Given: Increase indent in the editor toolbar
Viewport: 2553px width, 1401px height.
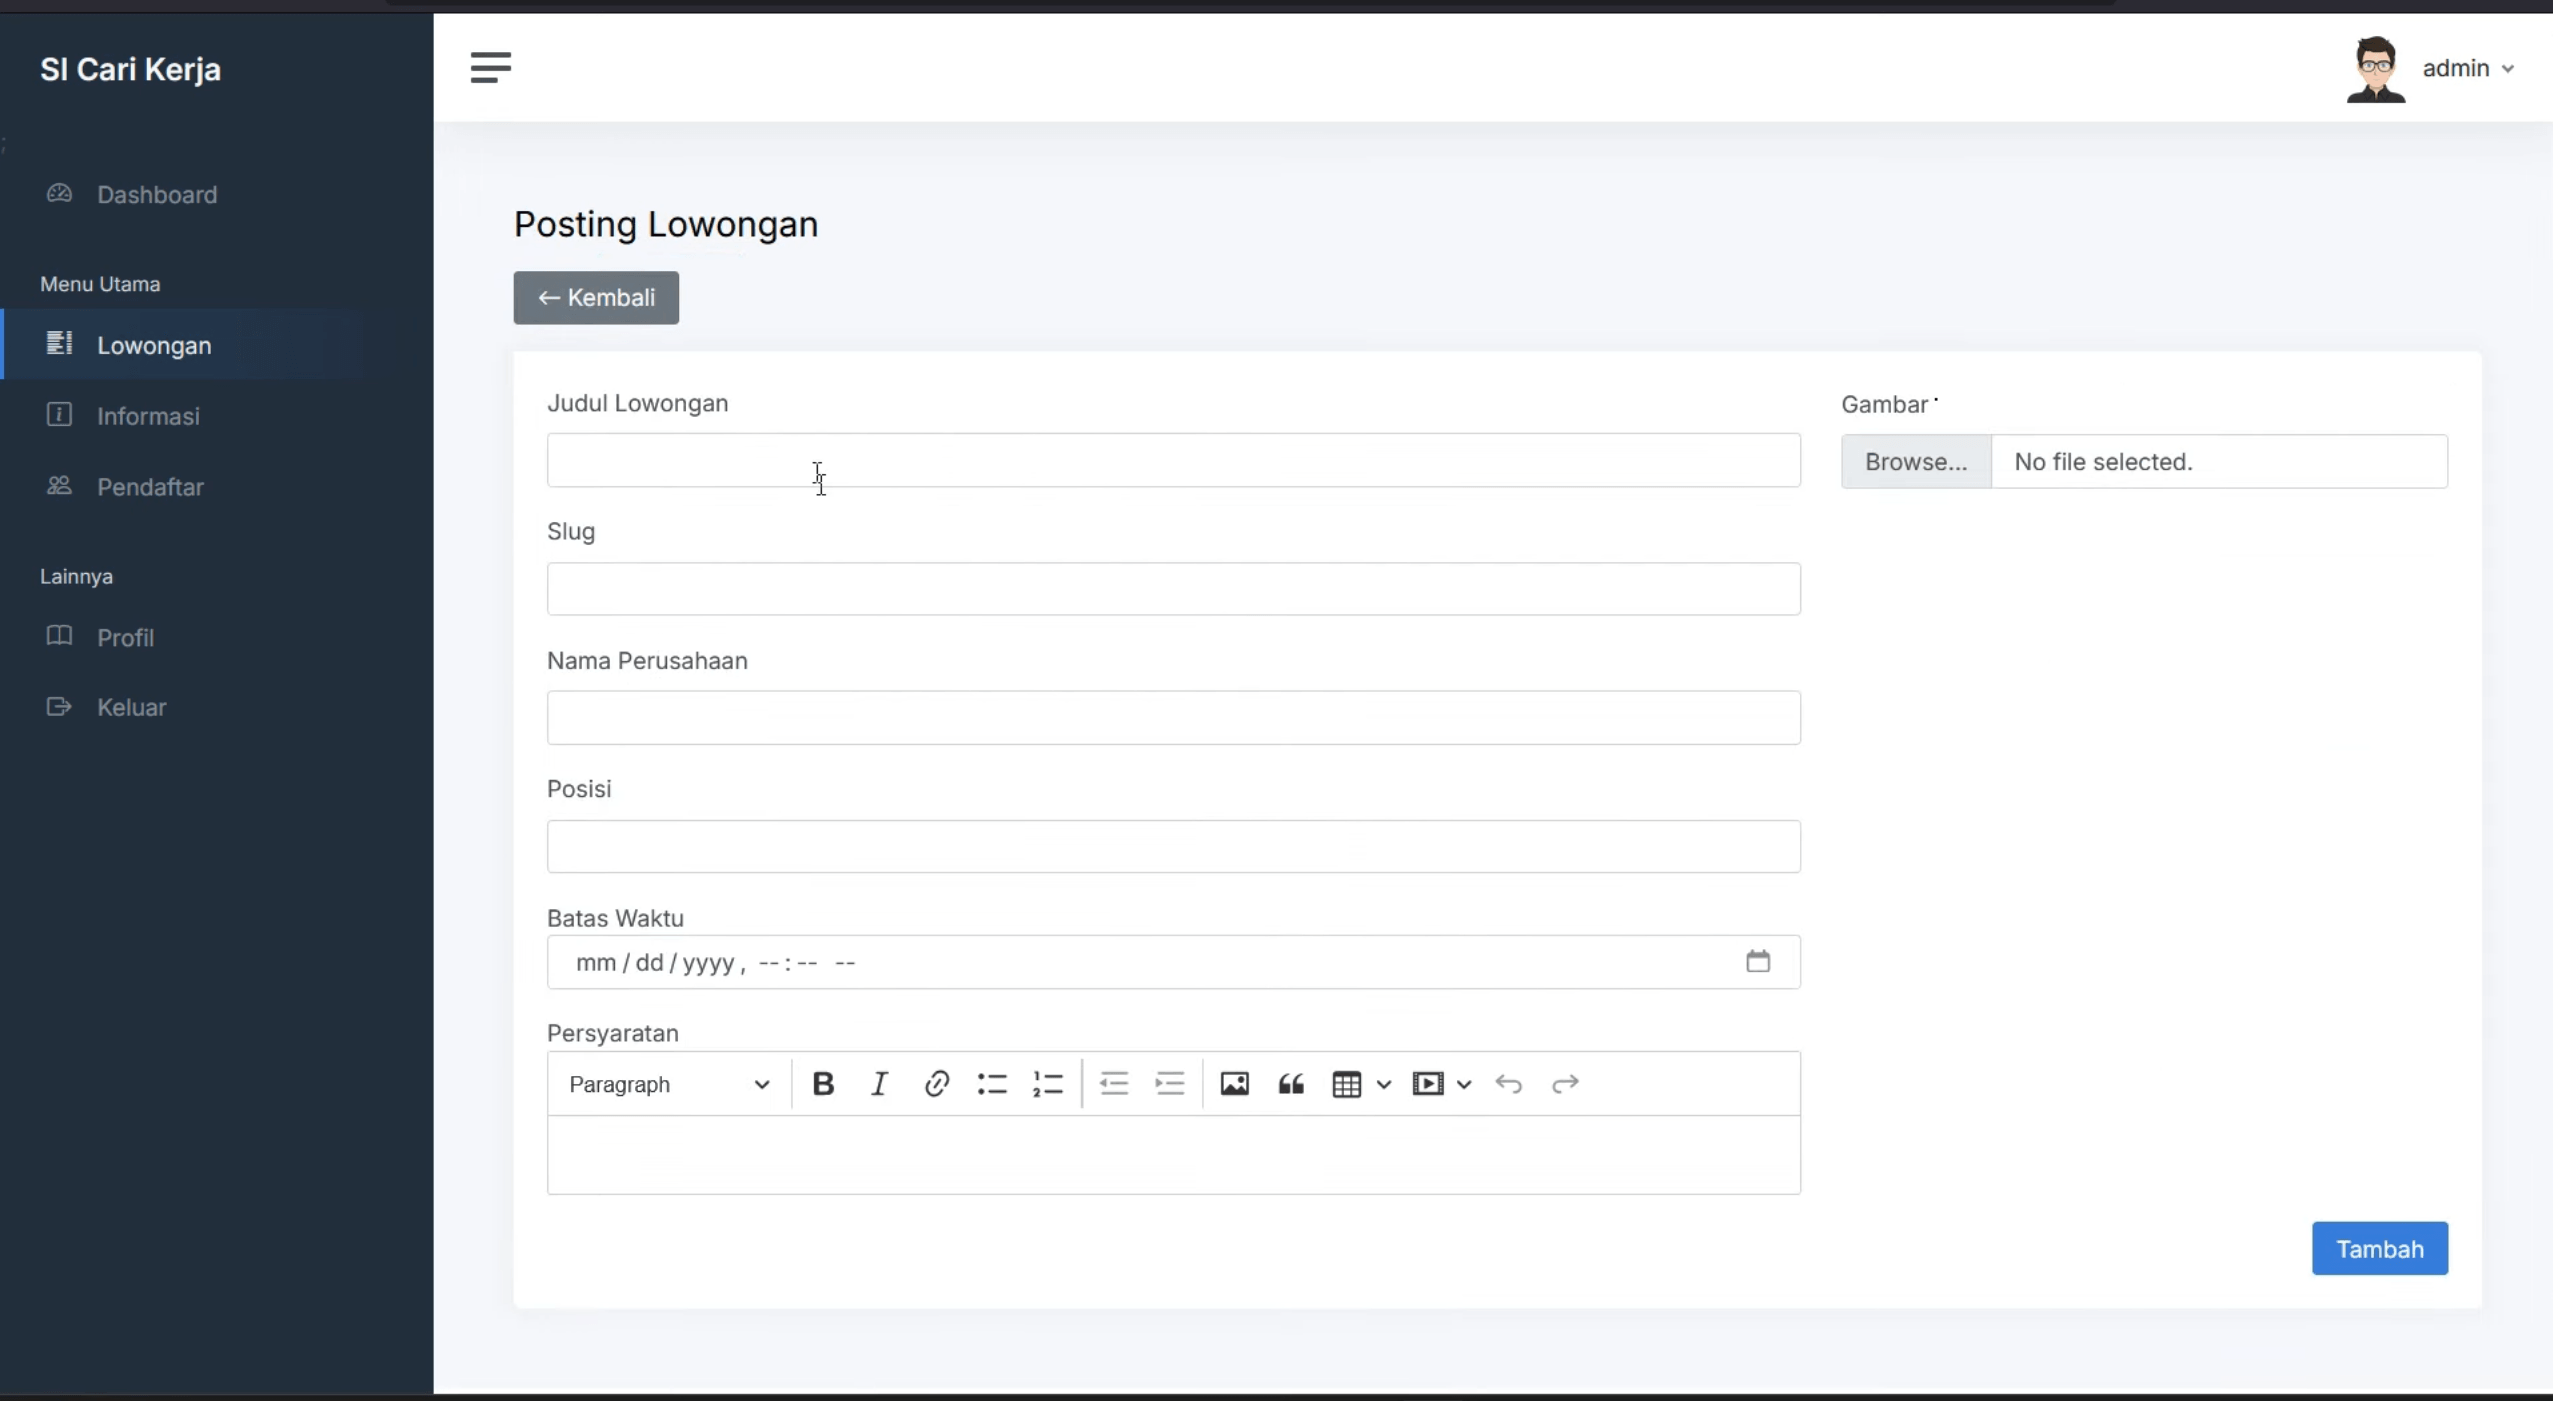Looking at the screenshot, I should coord(1170,1084).
